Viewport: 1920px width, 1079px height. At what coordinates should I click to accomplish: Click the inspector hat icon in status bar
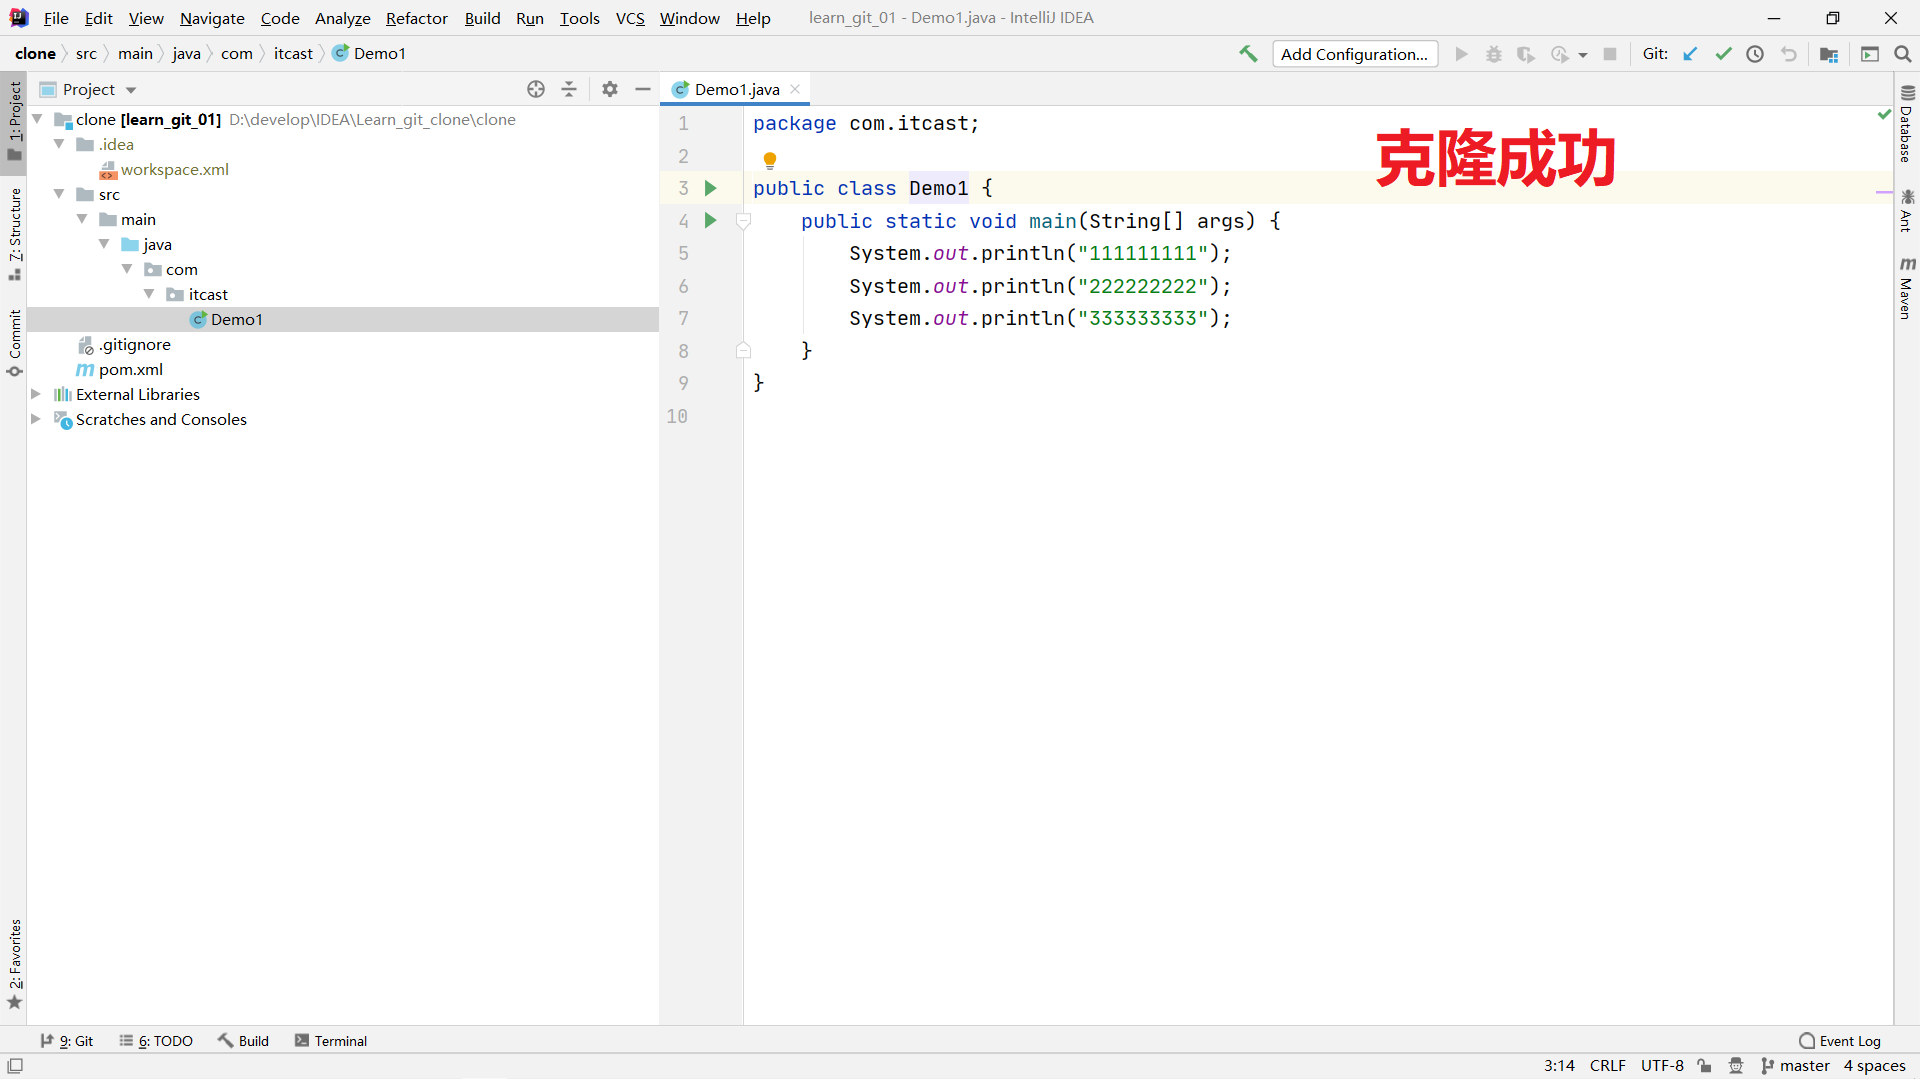[x=1736, y=1066]
